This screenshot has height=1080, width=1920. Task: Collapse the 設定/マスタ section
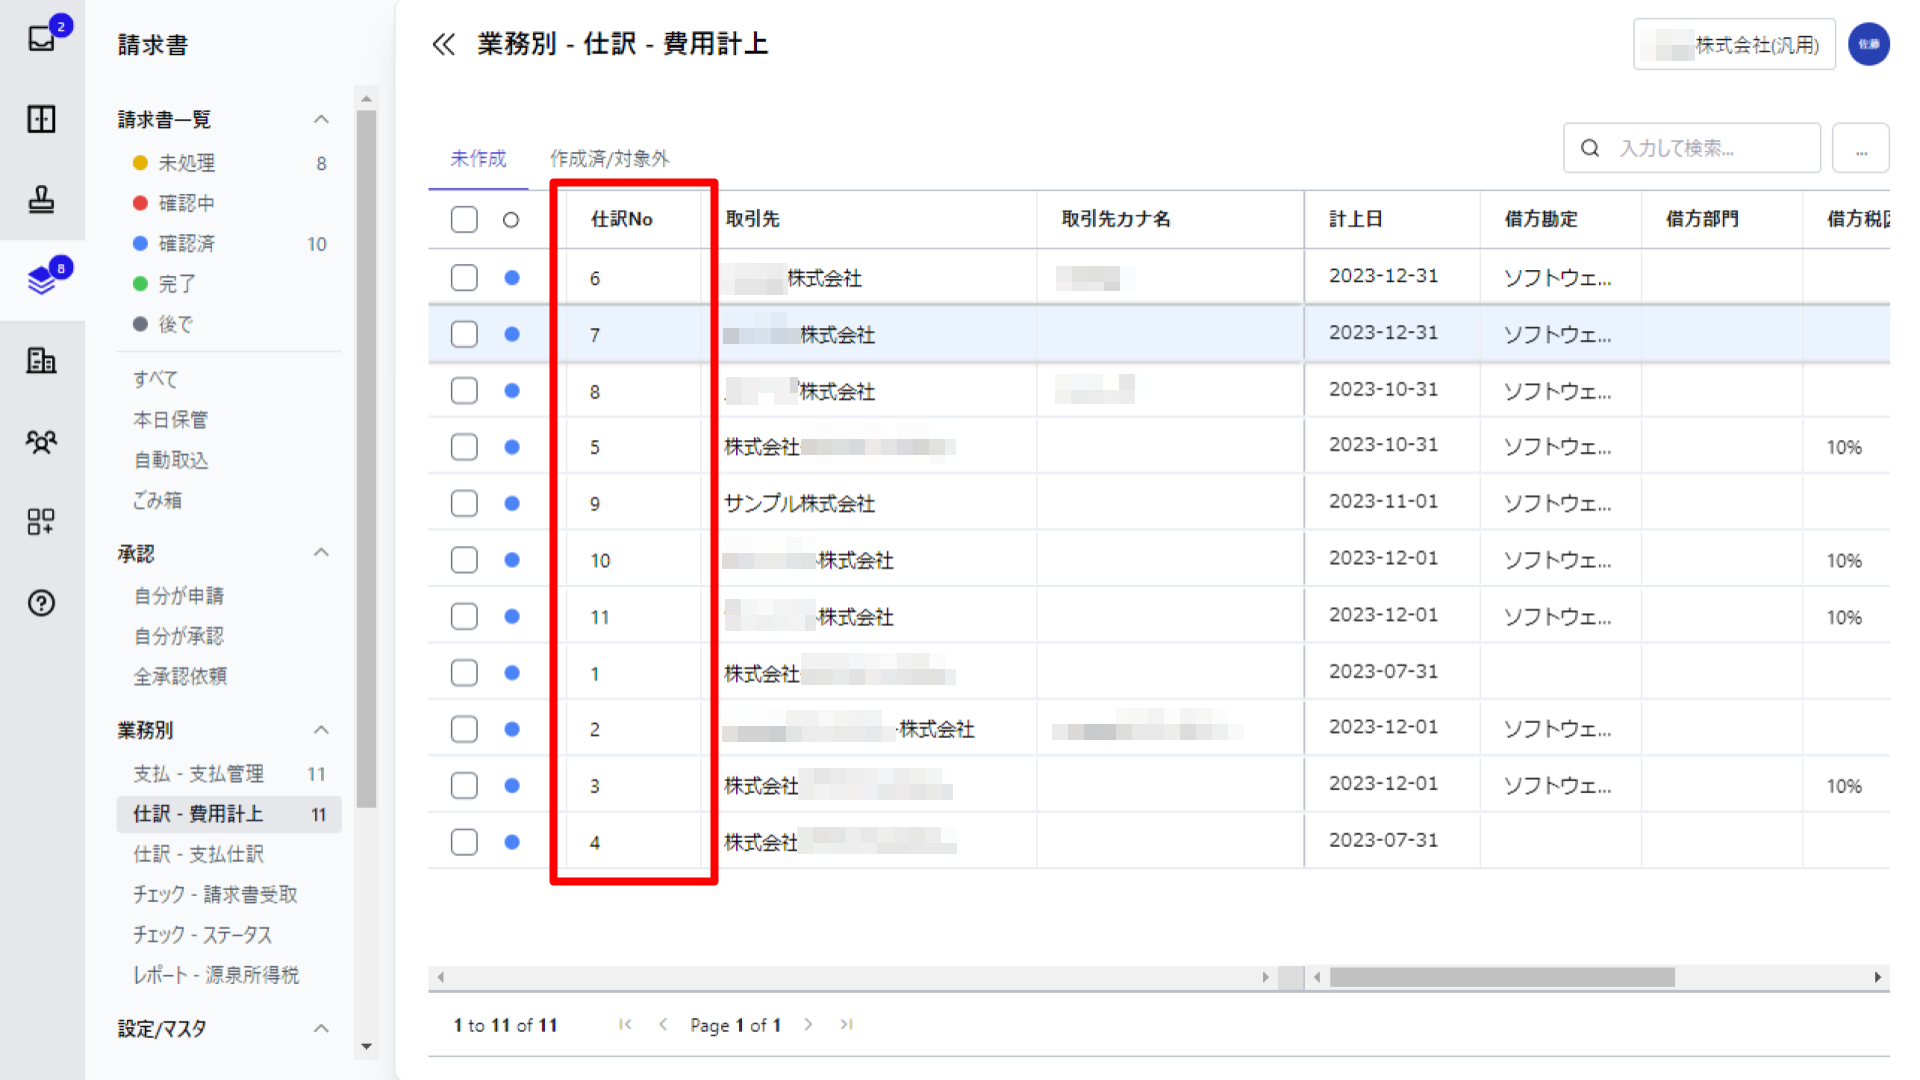pyautogui.click(x=321, y=1028)
